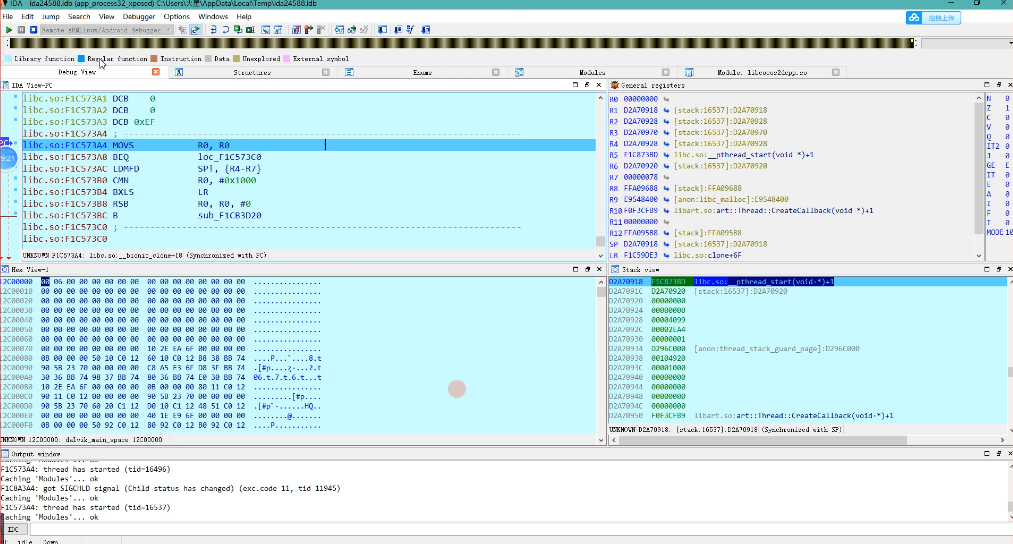This screenshot has width=1013, height=544.
Task: Click the Enums tab icon
Action: pos(350,73)
